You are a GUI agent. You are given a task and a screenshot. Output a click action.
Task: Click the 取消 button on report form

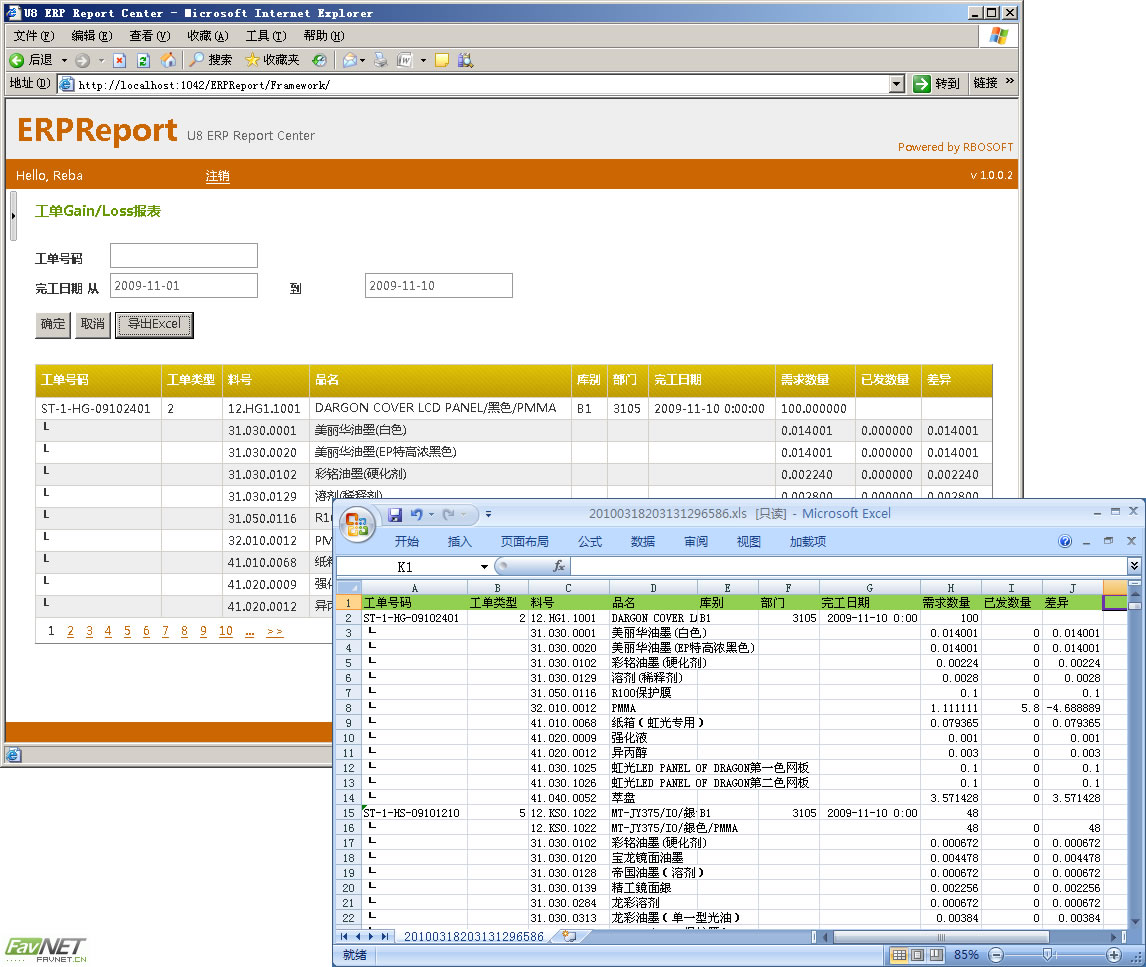pyautogui.click(x=92, y=325)
